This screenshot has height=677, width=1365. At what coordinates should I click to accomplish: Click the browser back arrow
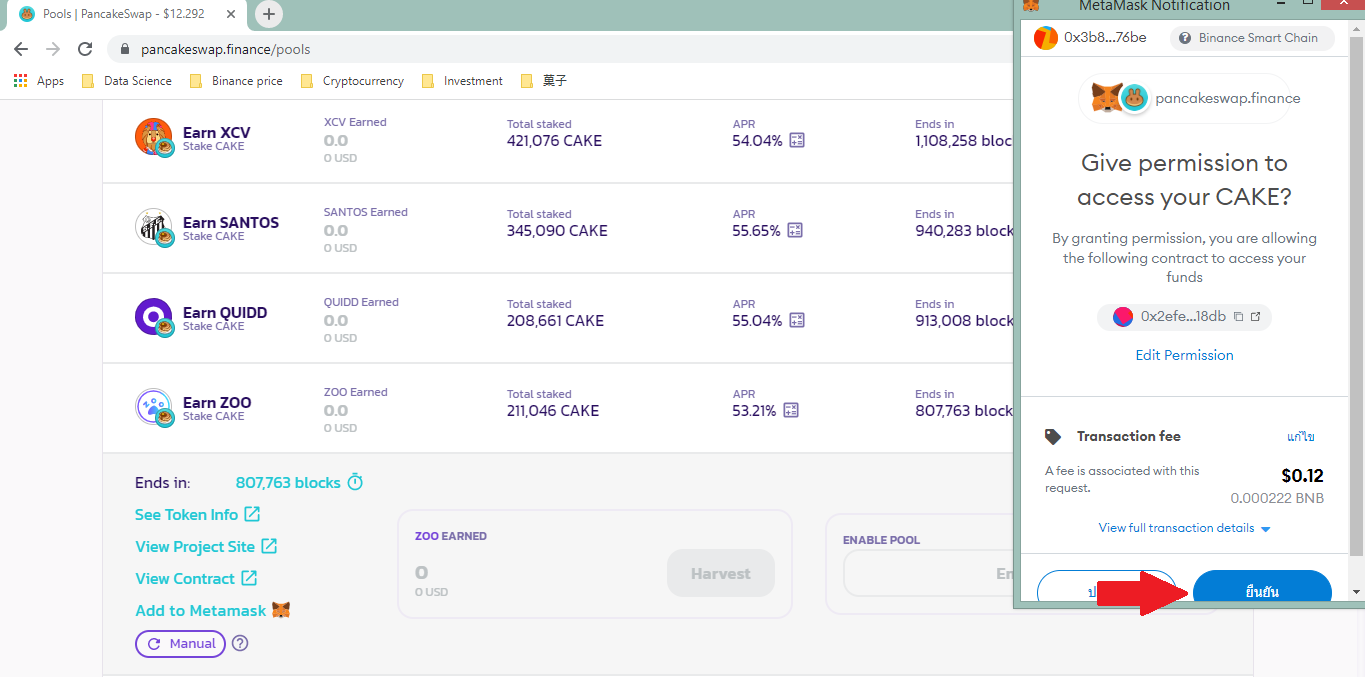(x=21, y=49)
